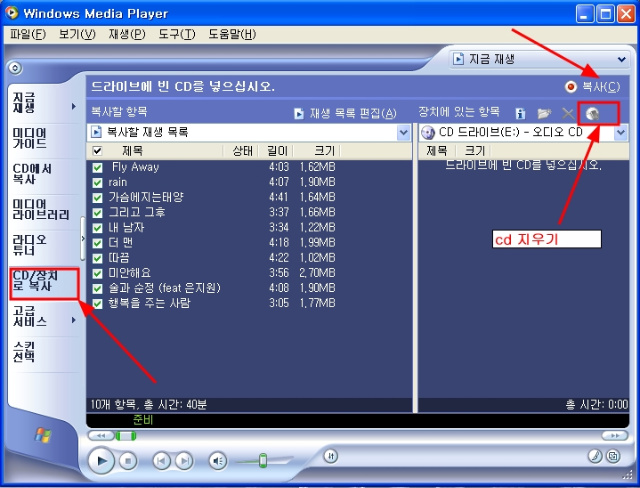Click the record dot icon beside 복사(C)
This screenshot has width=640, height=488.
(x=571, y=87)
